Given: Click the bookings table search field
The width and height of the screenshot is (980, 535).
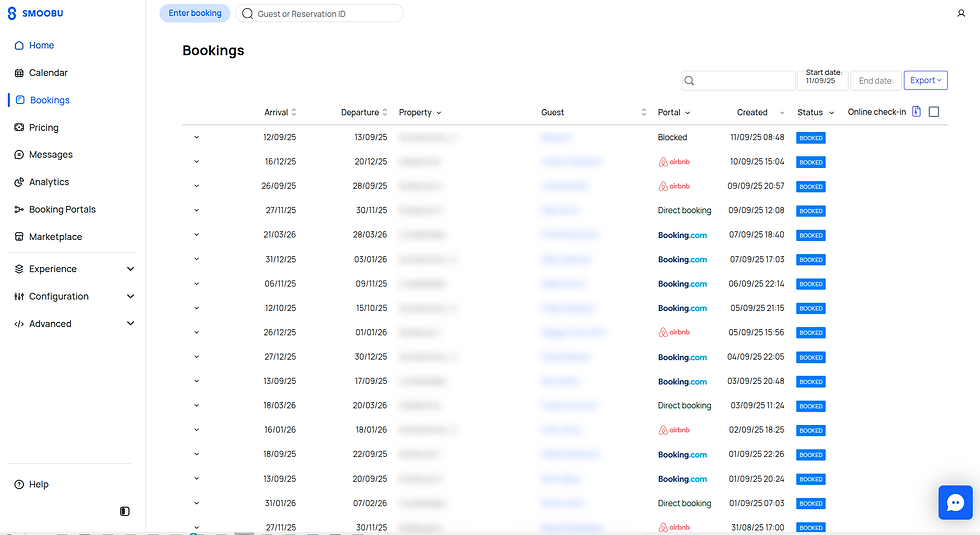Looking at the screenshot, I should [x=738, y=81].
